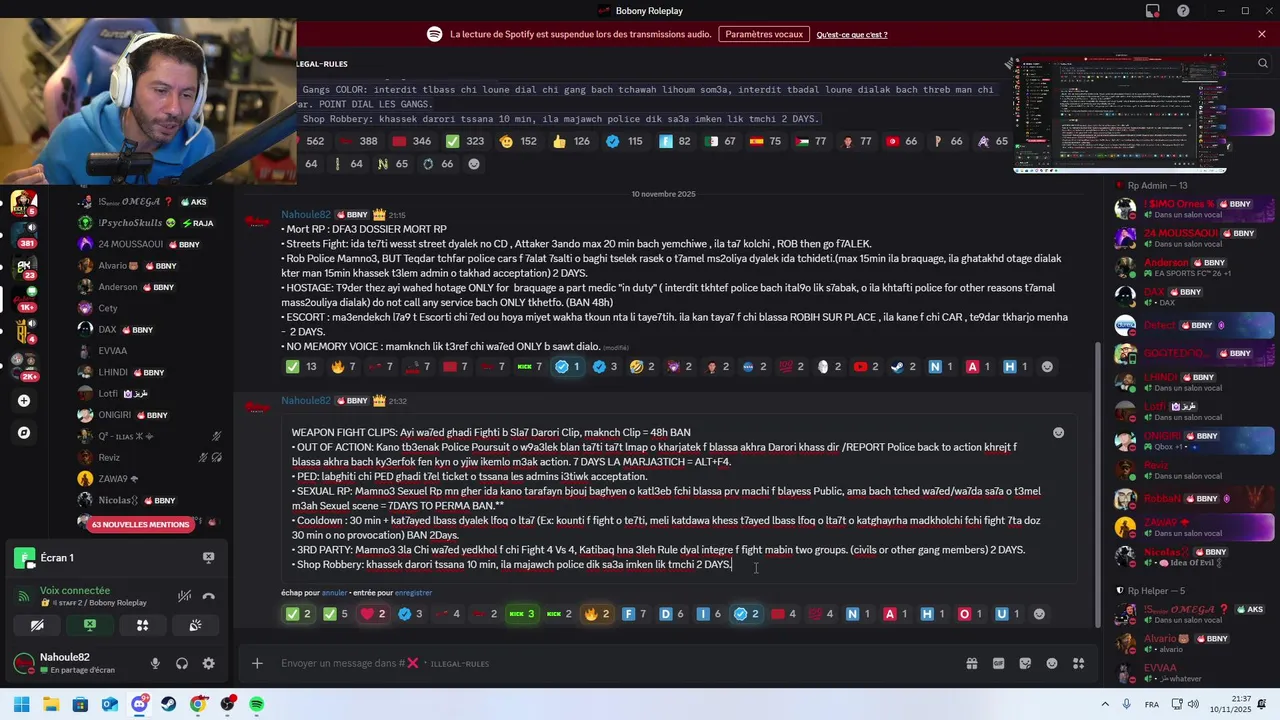Toggle headphone deafen in user panel

point(182,663)
